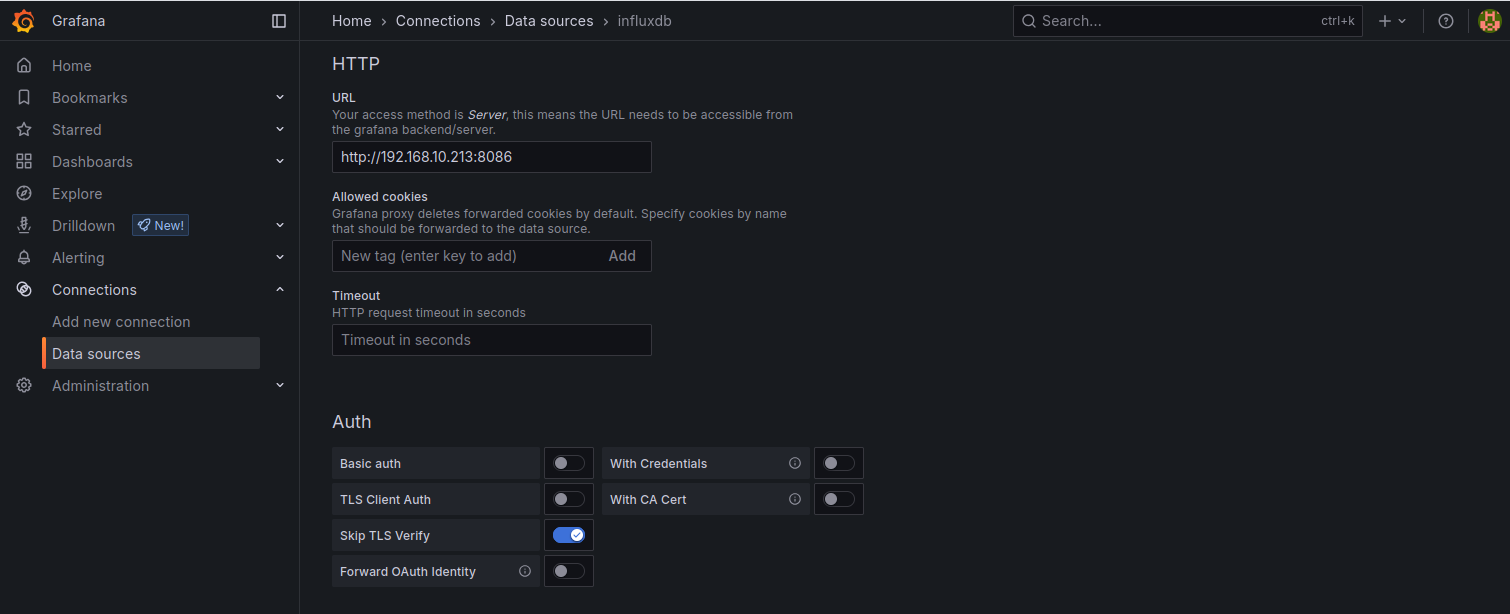Viewport: 1510px width, 614px height.
Task: Click the search magnifier icon
Action: [1029, 21]
